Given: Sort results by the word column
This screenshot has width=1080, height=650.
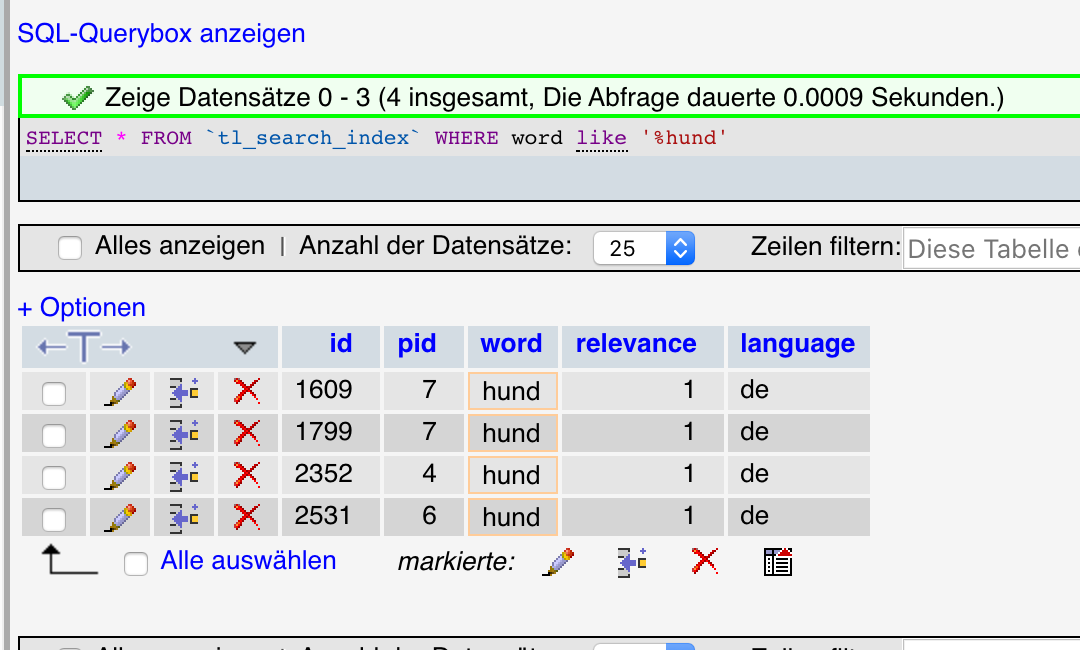Looking at the screenshot, I should click(x=511, y=344).
